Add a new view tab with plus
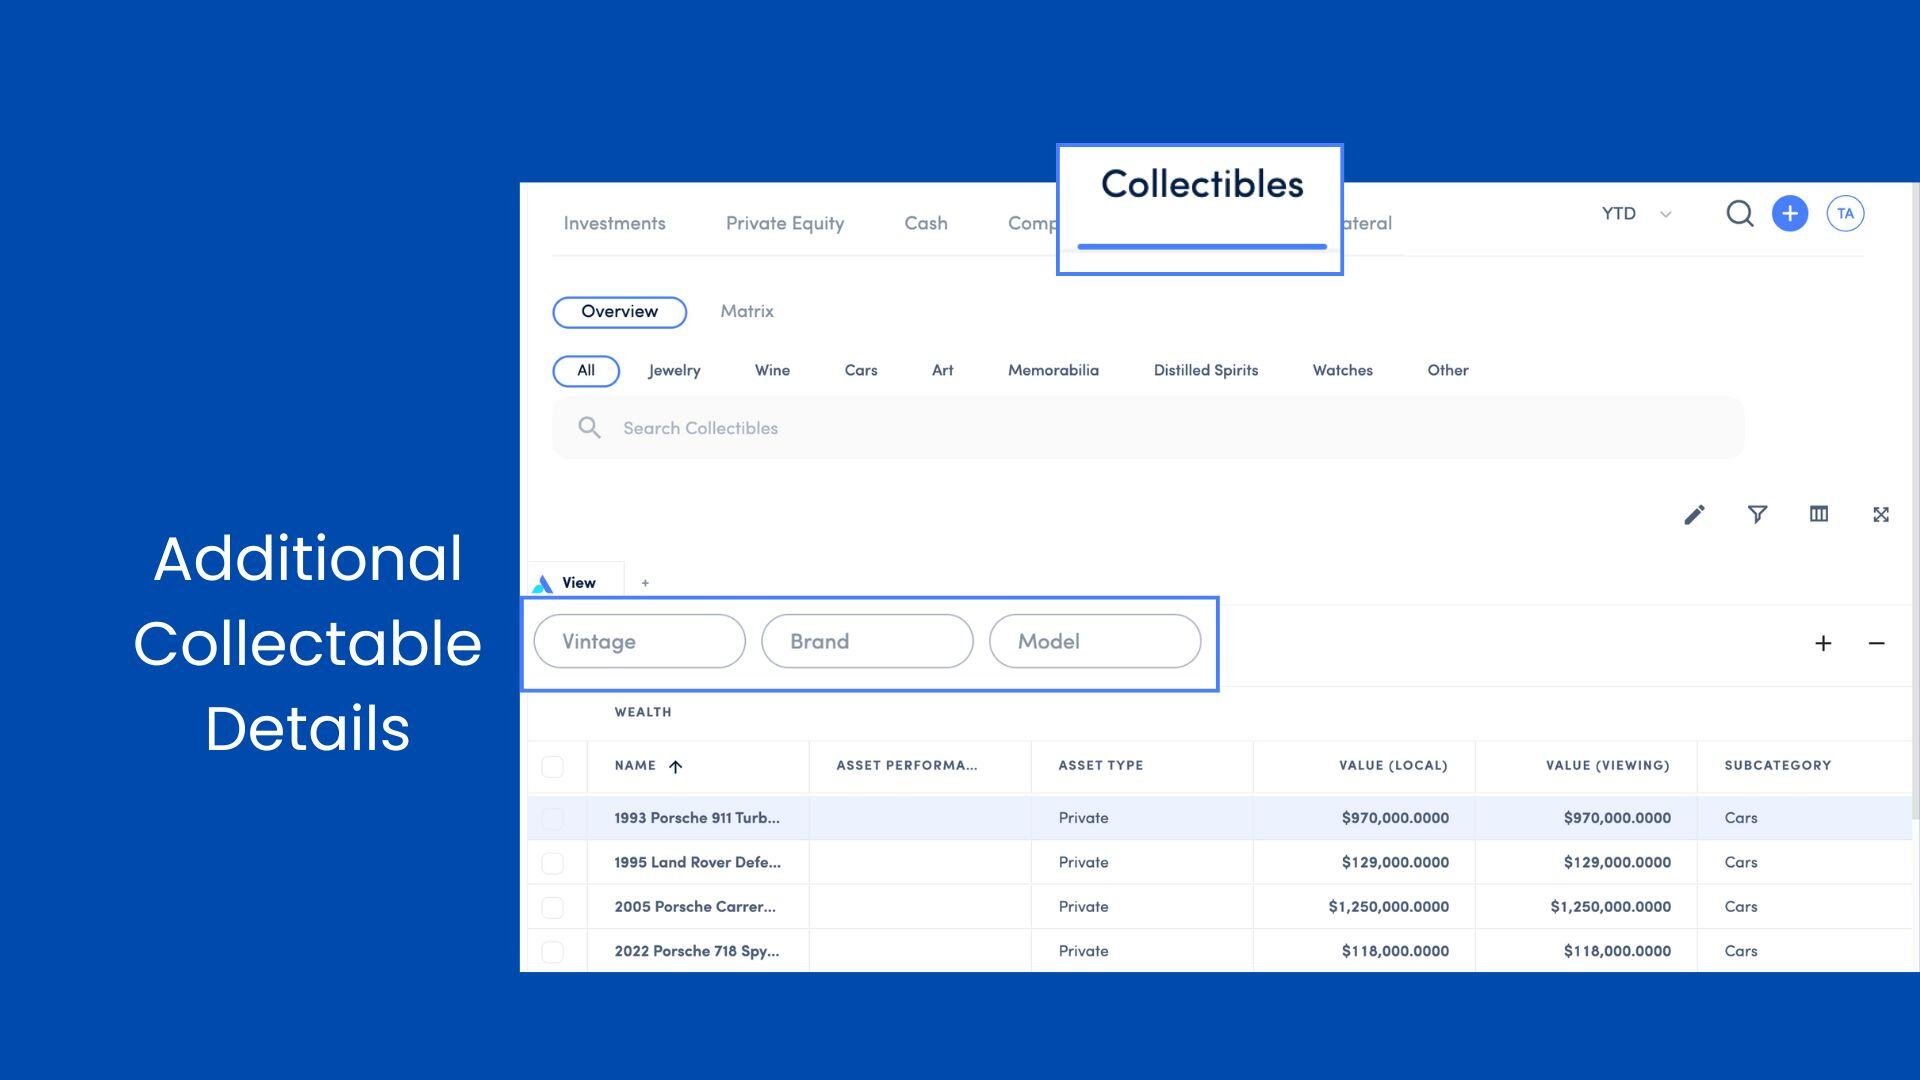This screenshot has width=1920, height=1080. tap(645, 583)
